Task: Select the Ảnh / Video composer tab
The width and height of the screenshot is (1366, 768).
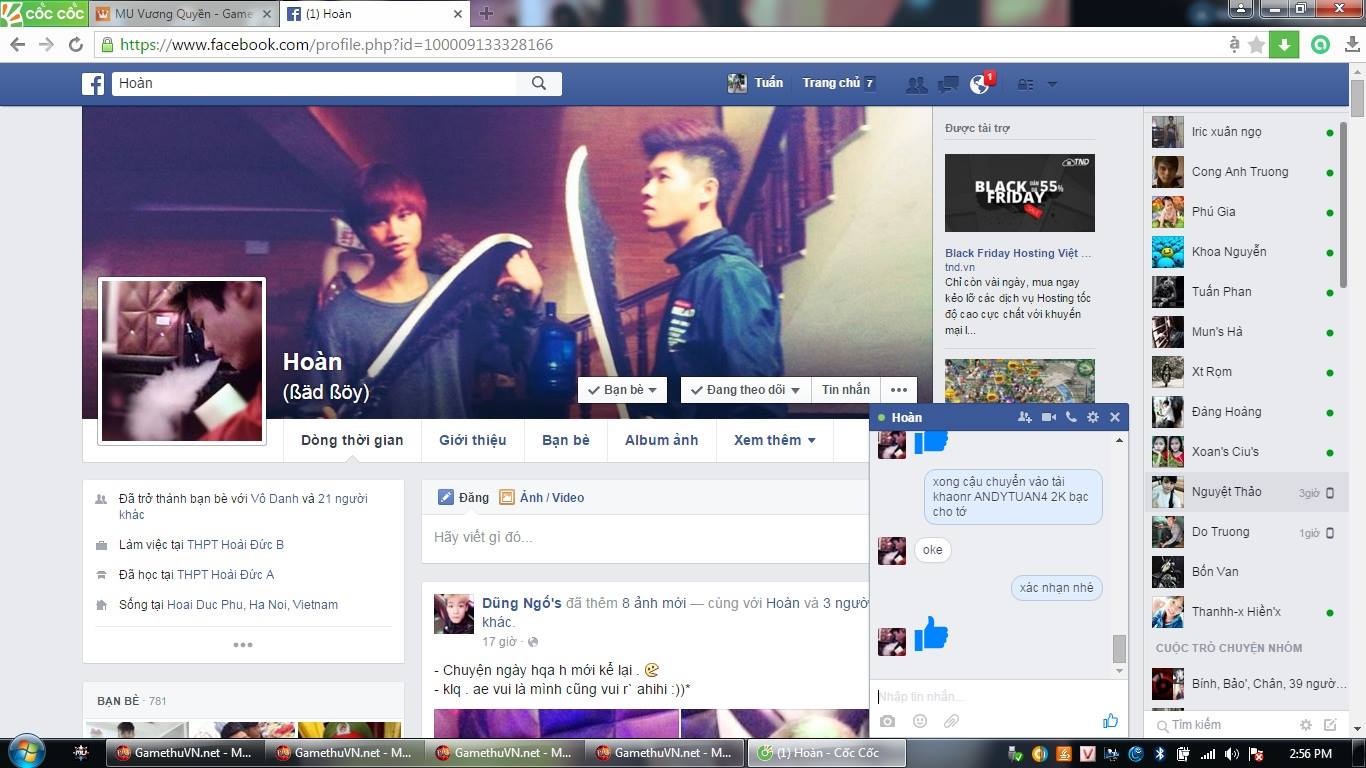Action: 541,497
